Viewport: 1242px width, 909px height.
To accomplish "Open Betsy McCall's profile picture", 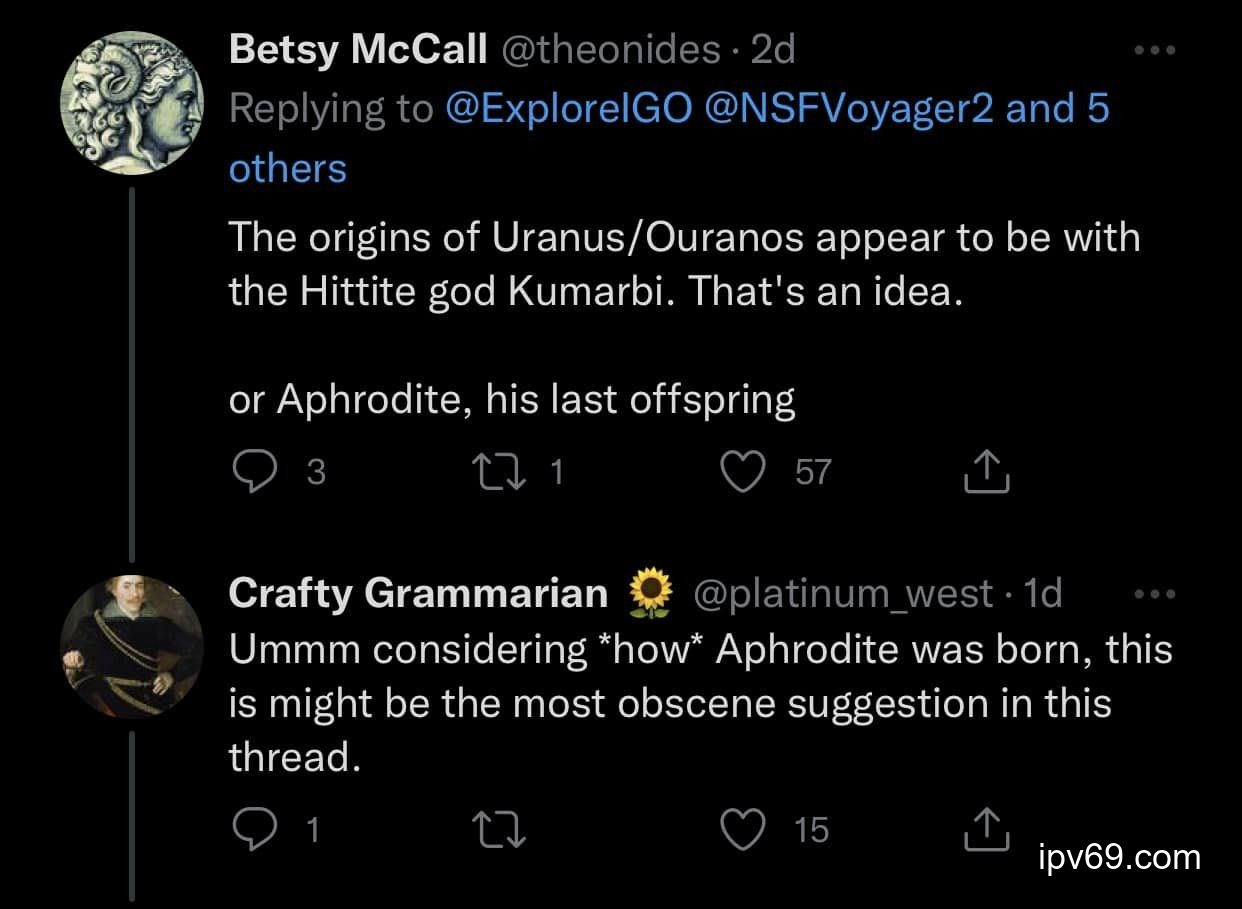I will [133, 101].
